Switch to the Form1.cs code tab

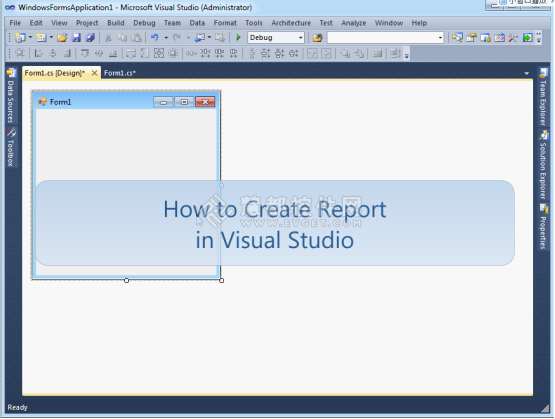(120, 73)
